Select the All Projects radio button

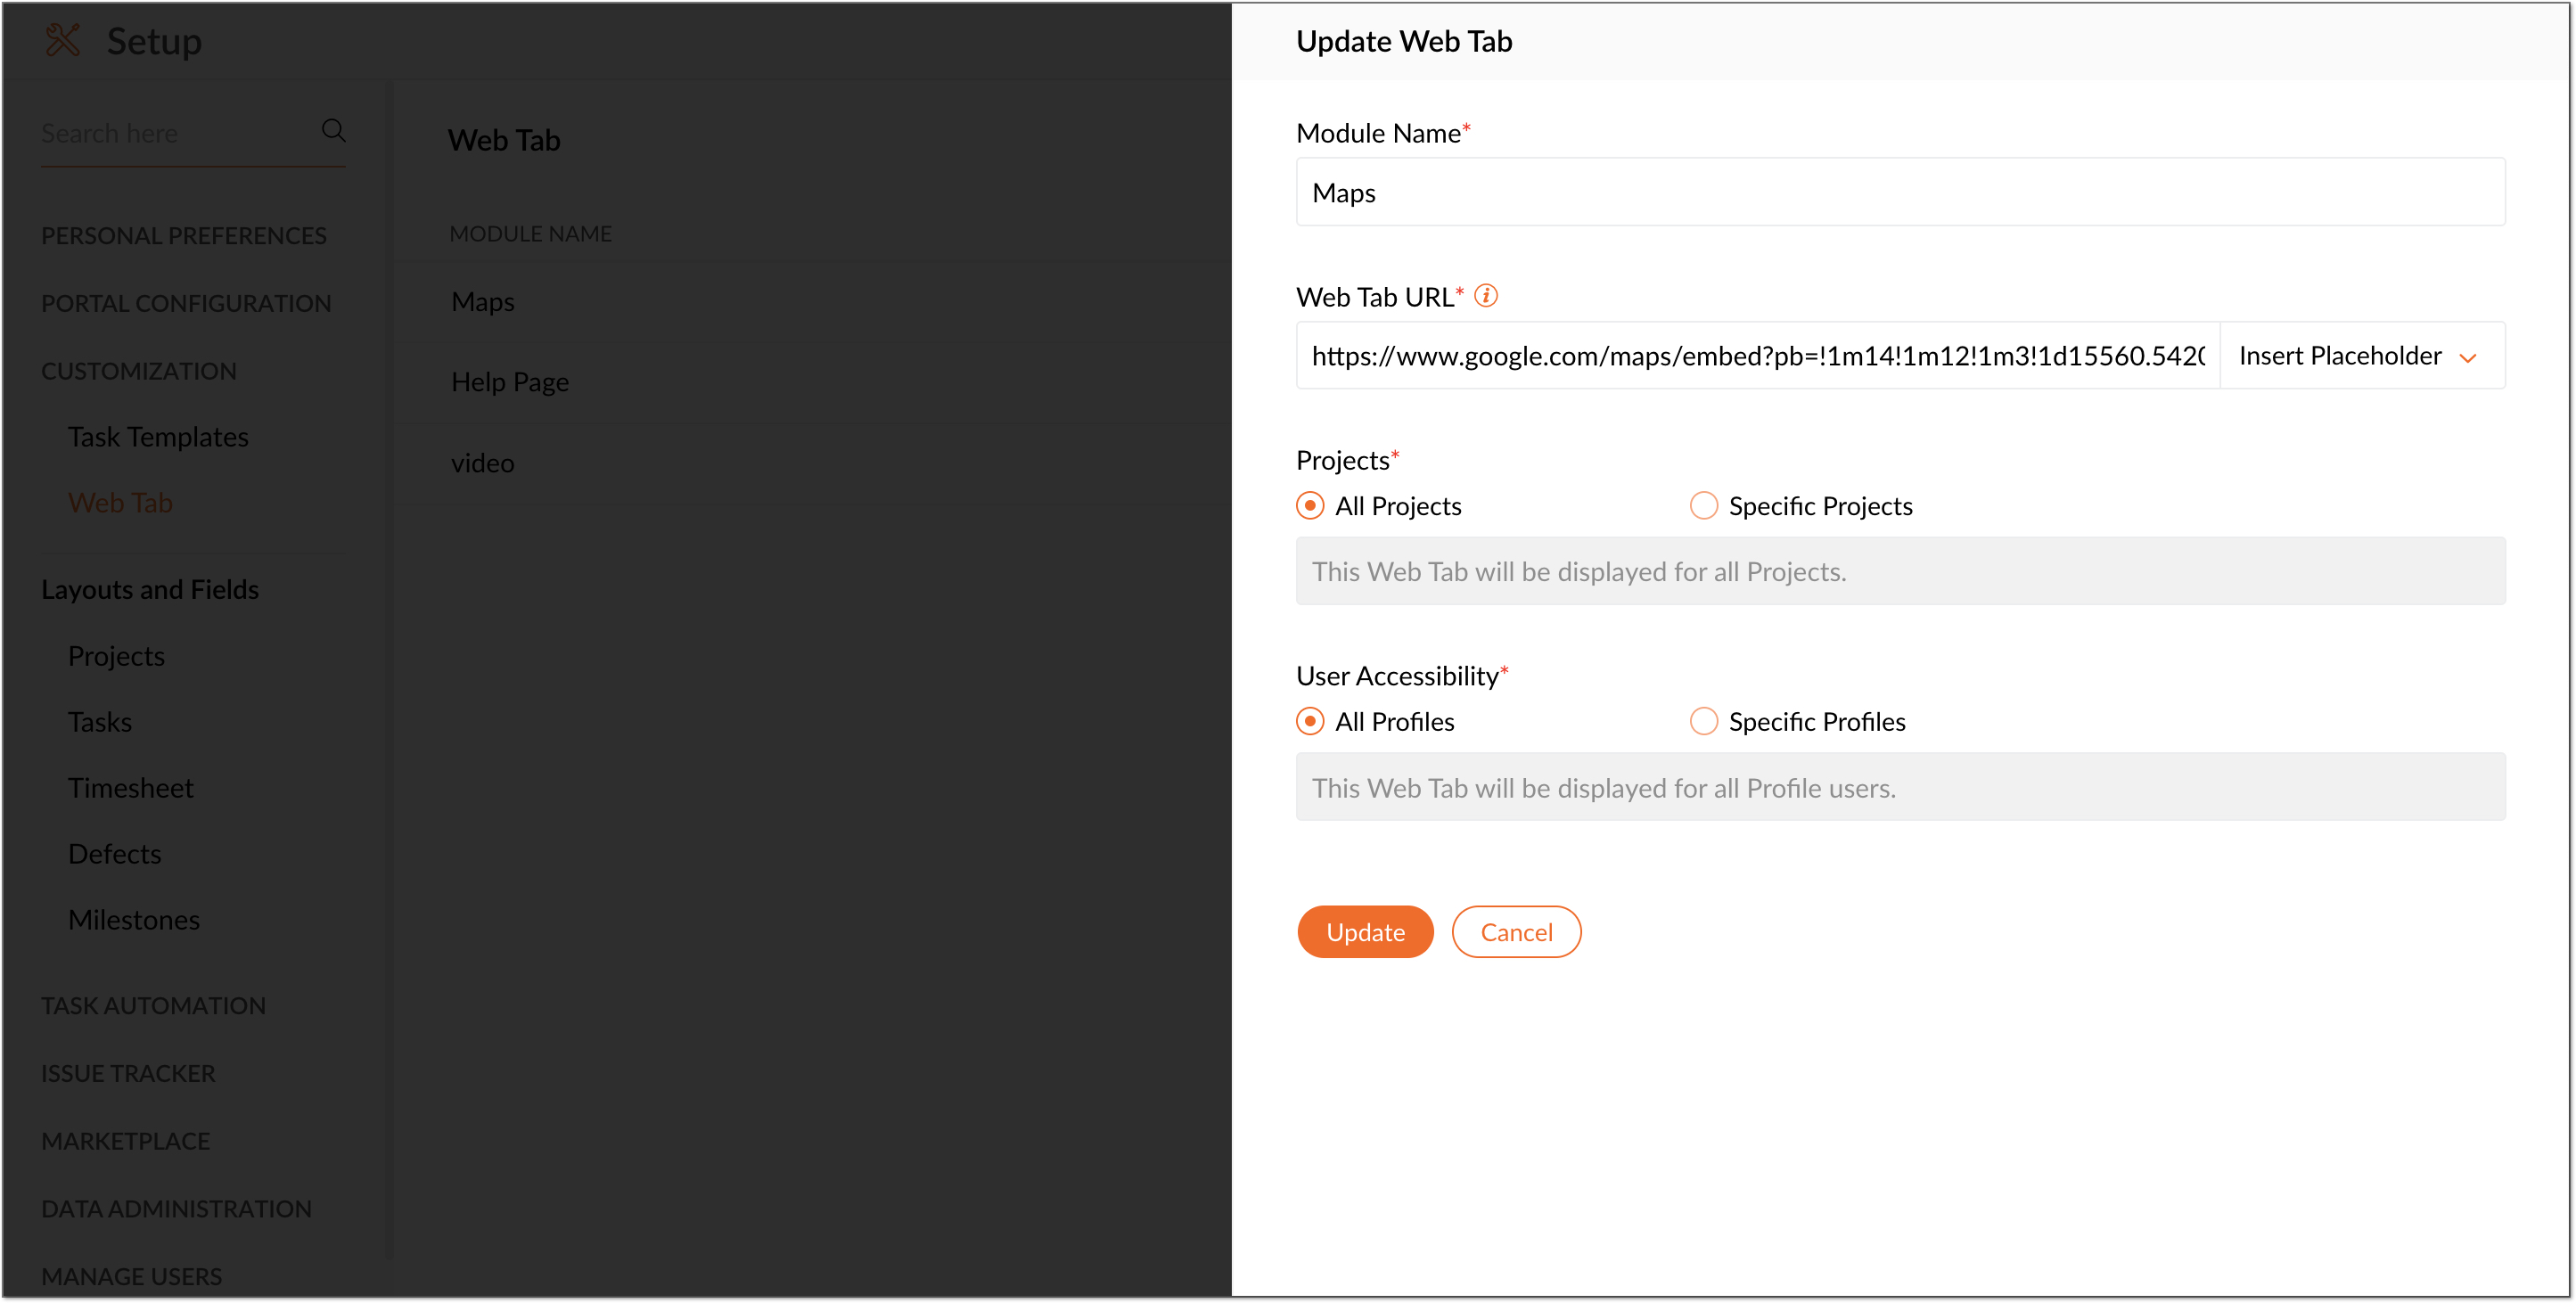tap(1310, 506)
